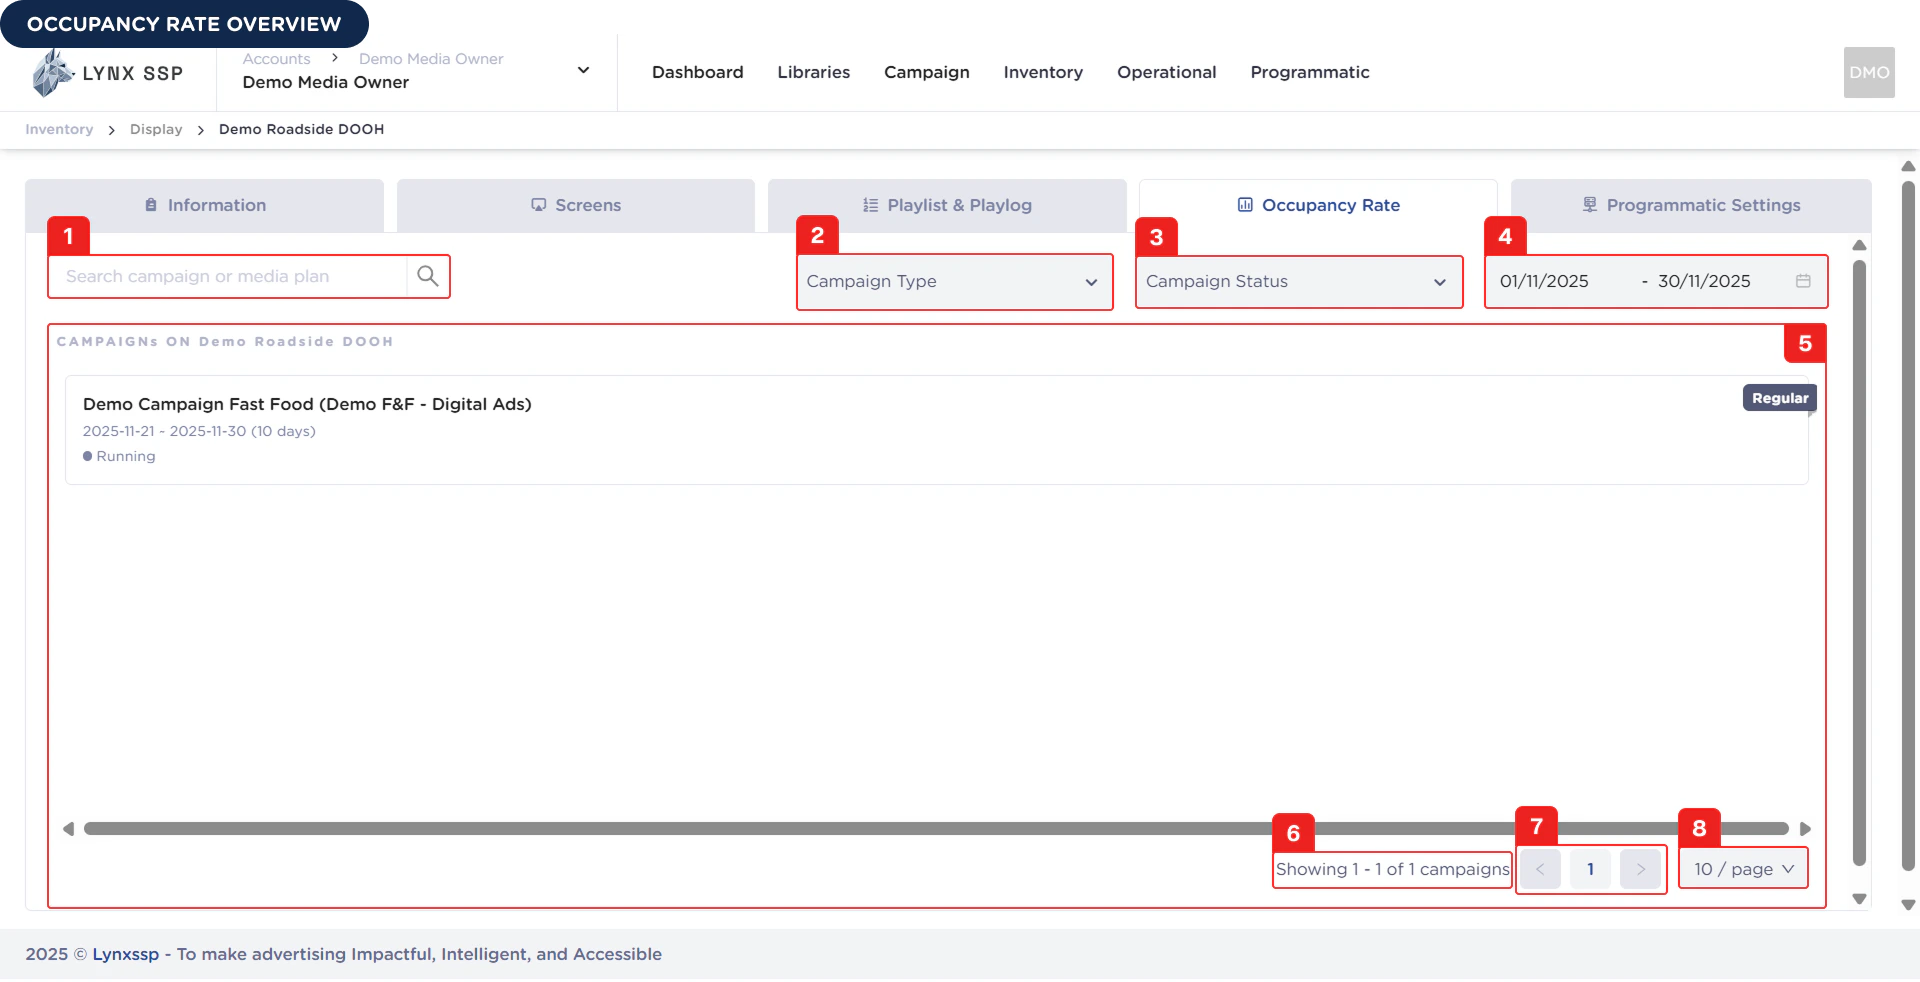Click the Showing 1 - 1 of 1 campaigns text
Viewport: 1920px width, 982px height.
click(1392, 869)
